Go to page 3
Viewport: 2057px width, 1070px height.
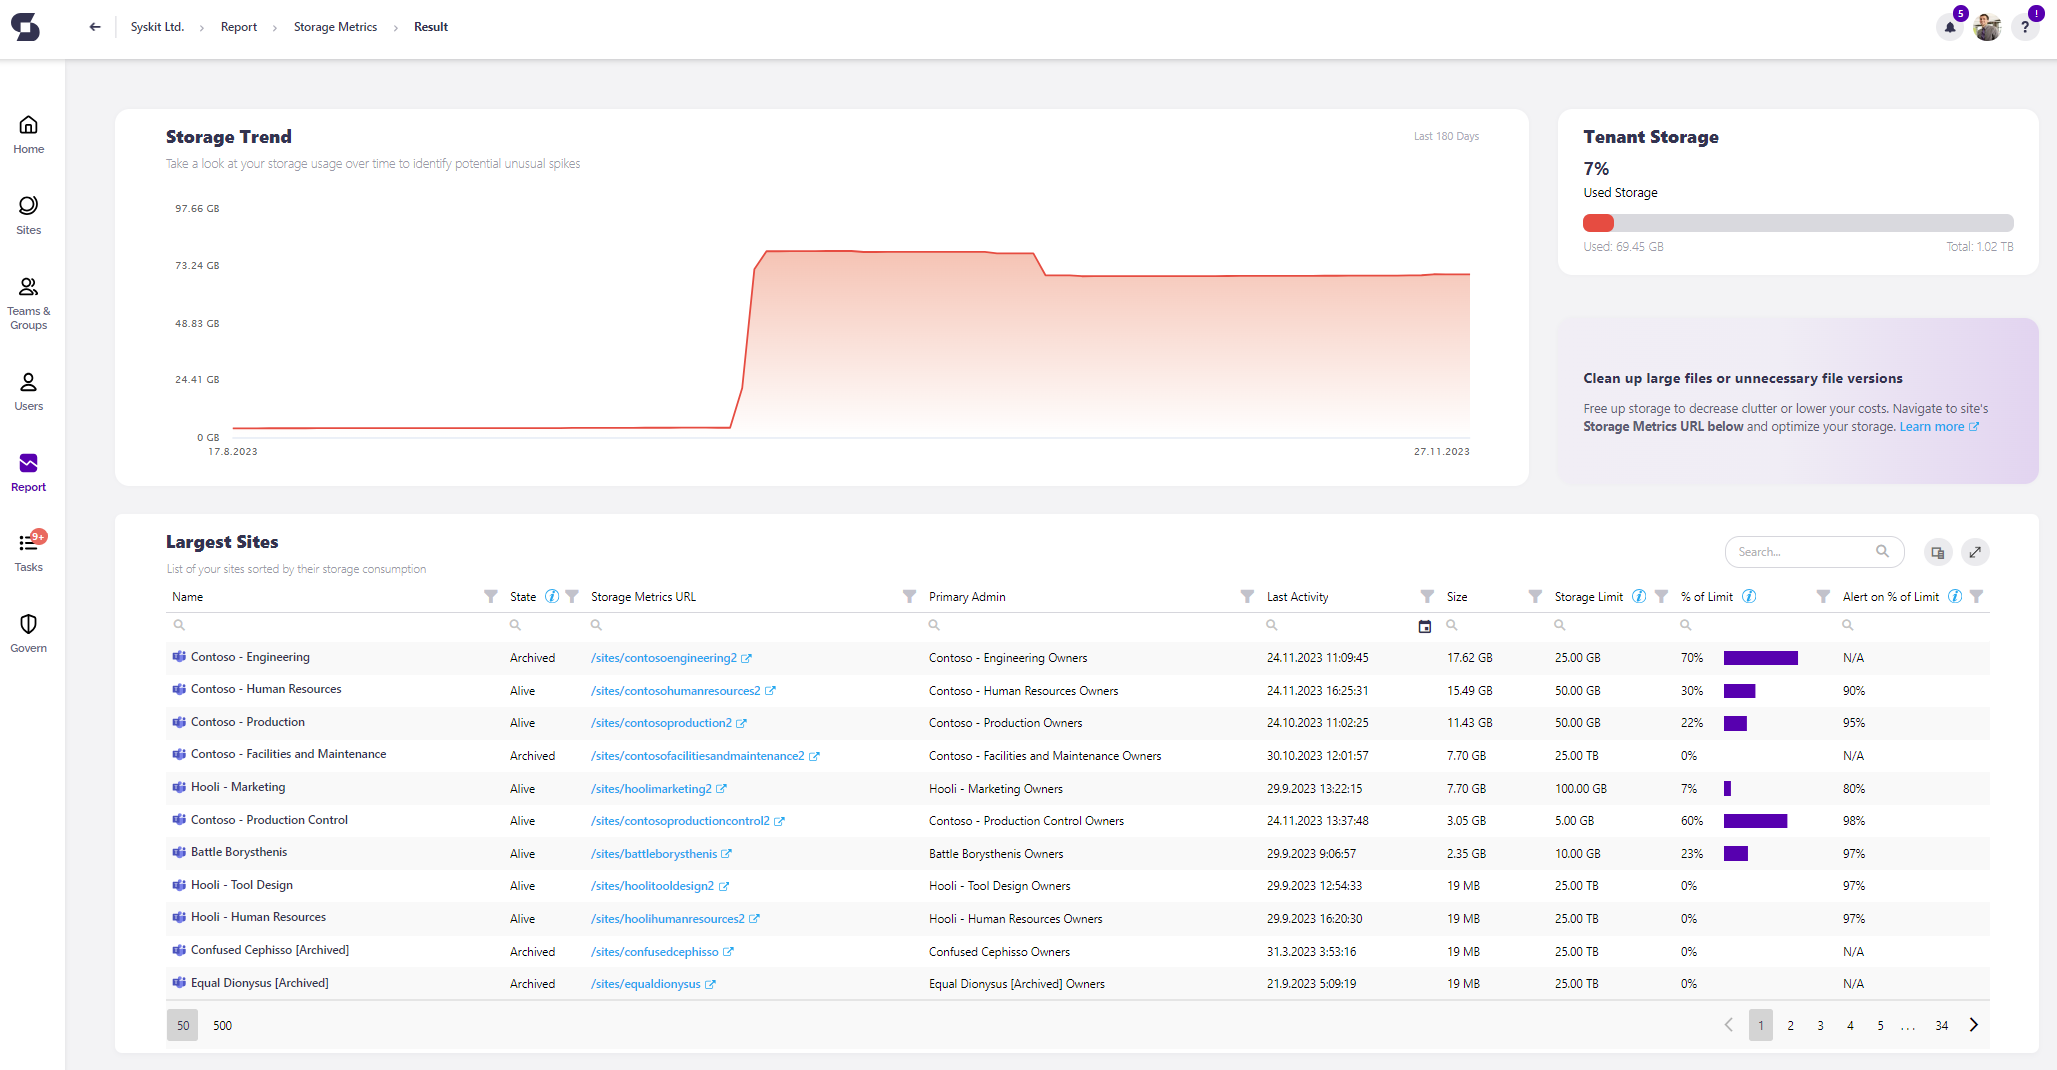coord(1821,1025)
